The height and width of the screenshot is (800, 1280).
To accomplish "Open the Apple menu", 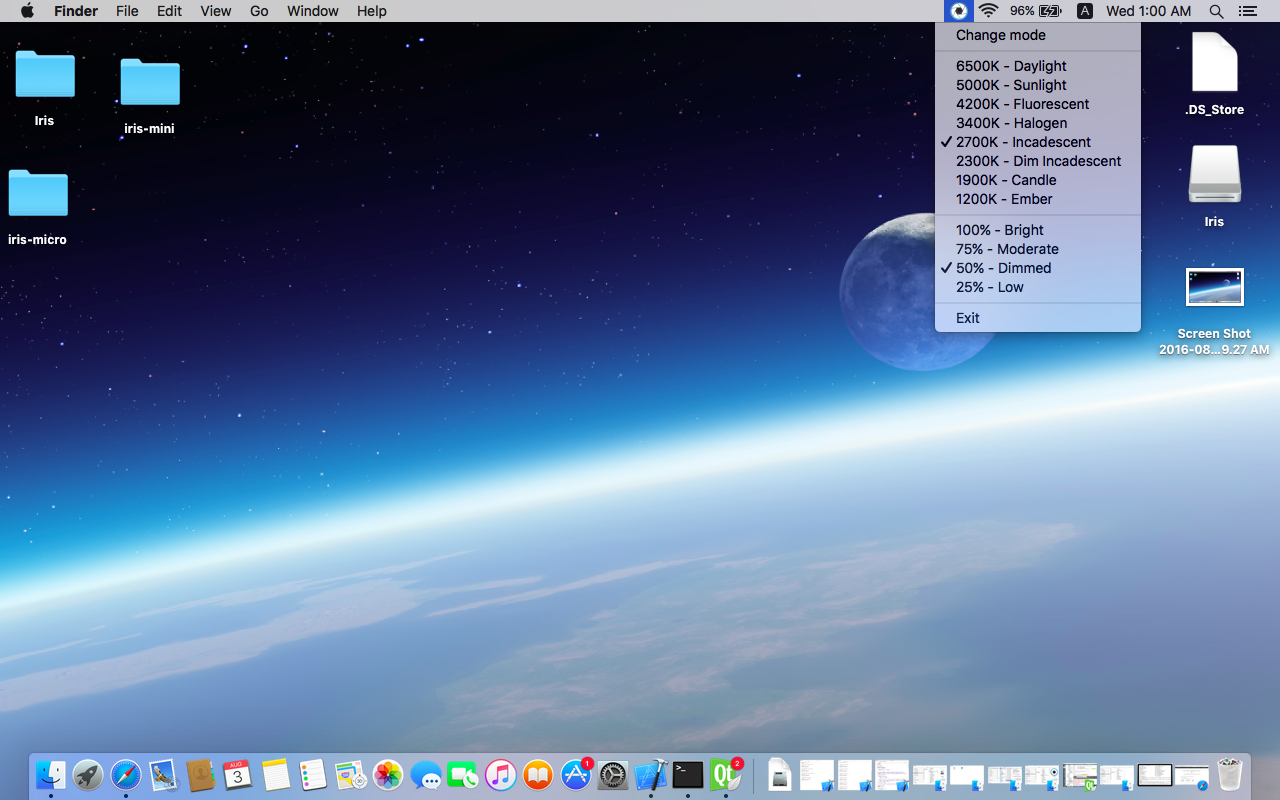I will pyautogui.click(x=27, y=11).
